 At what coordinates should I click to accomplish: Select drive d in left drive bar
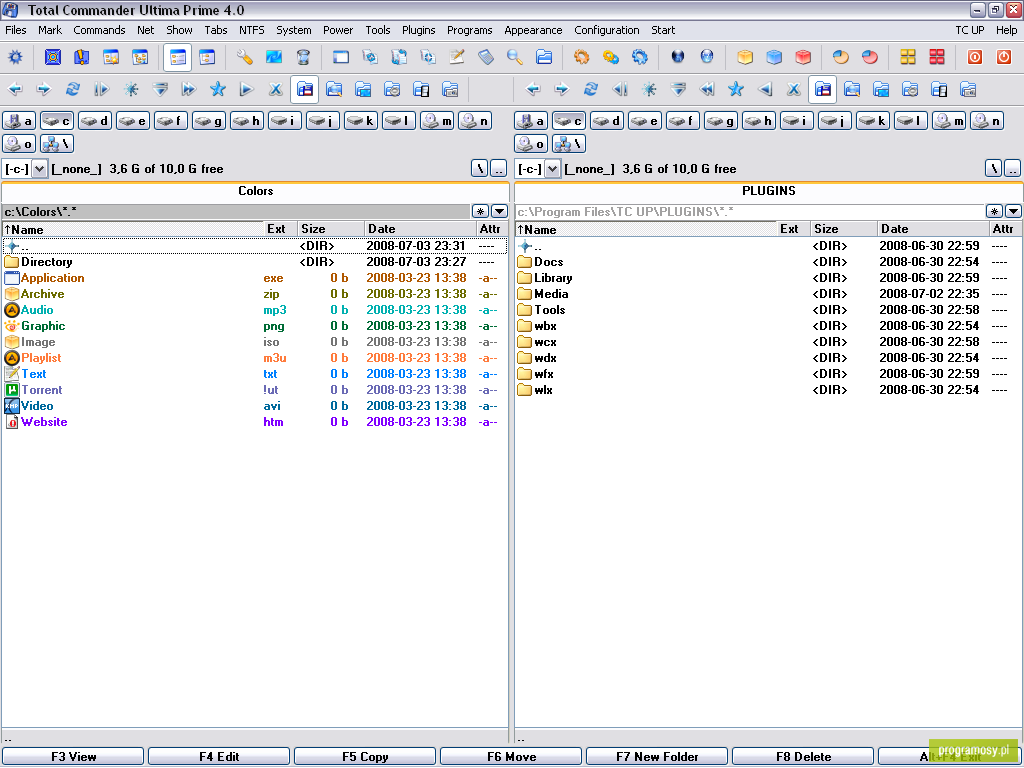[95, 121]
